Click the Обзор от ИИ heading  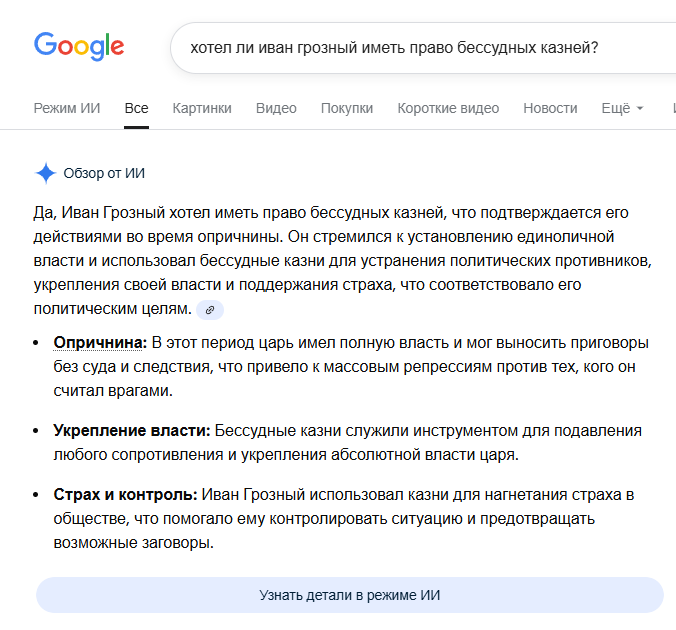click(x=104, y=173)
